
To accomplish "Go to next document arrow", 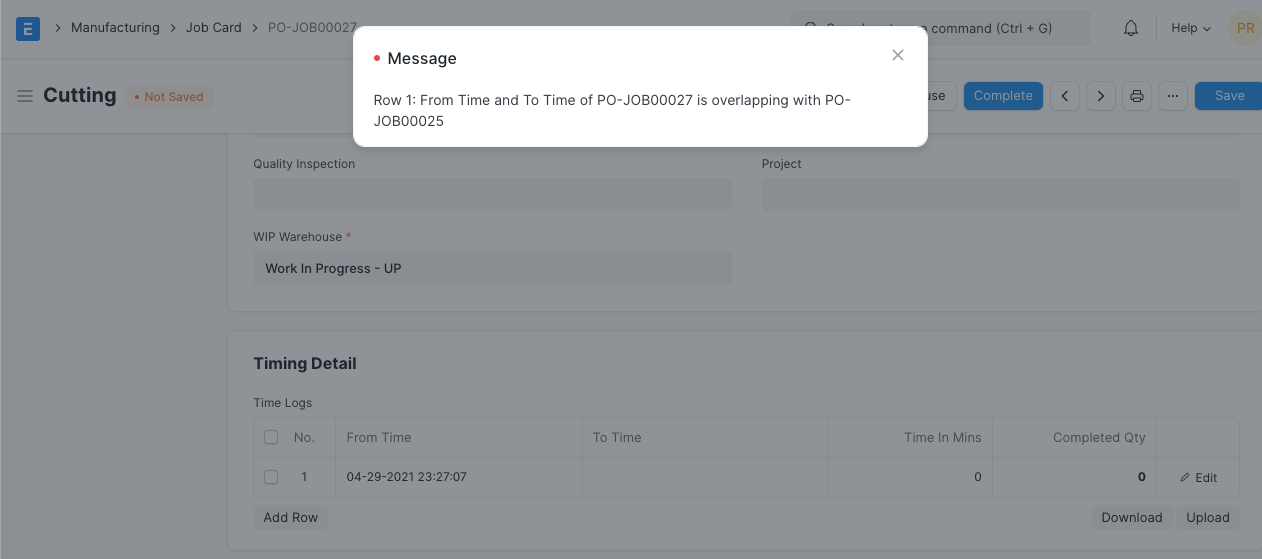I will click(1101, 96).
